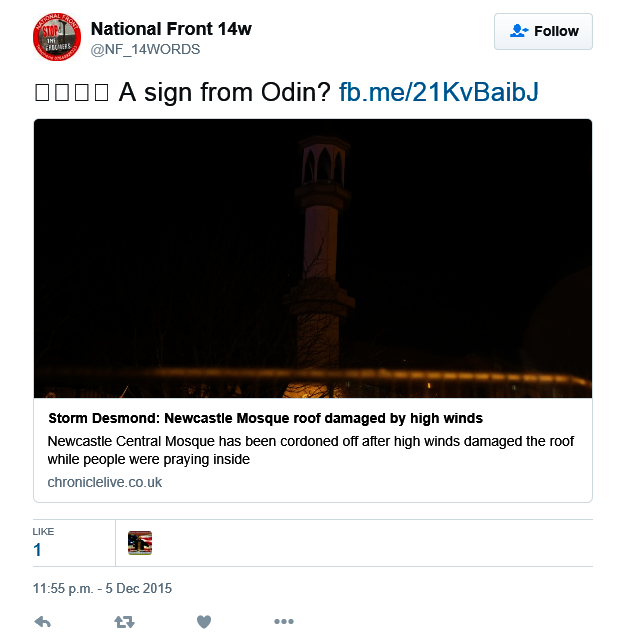
Task: Click the National Front profile avatar
Action: [56, 38]
